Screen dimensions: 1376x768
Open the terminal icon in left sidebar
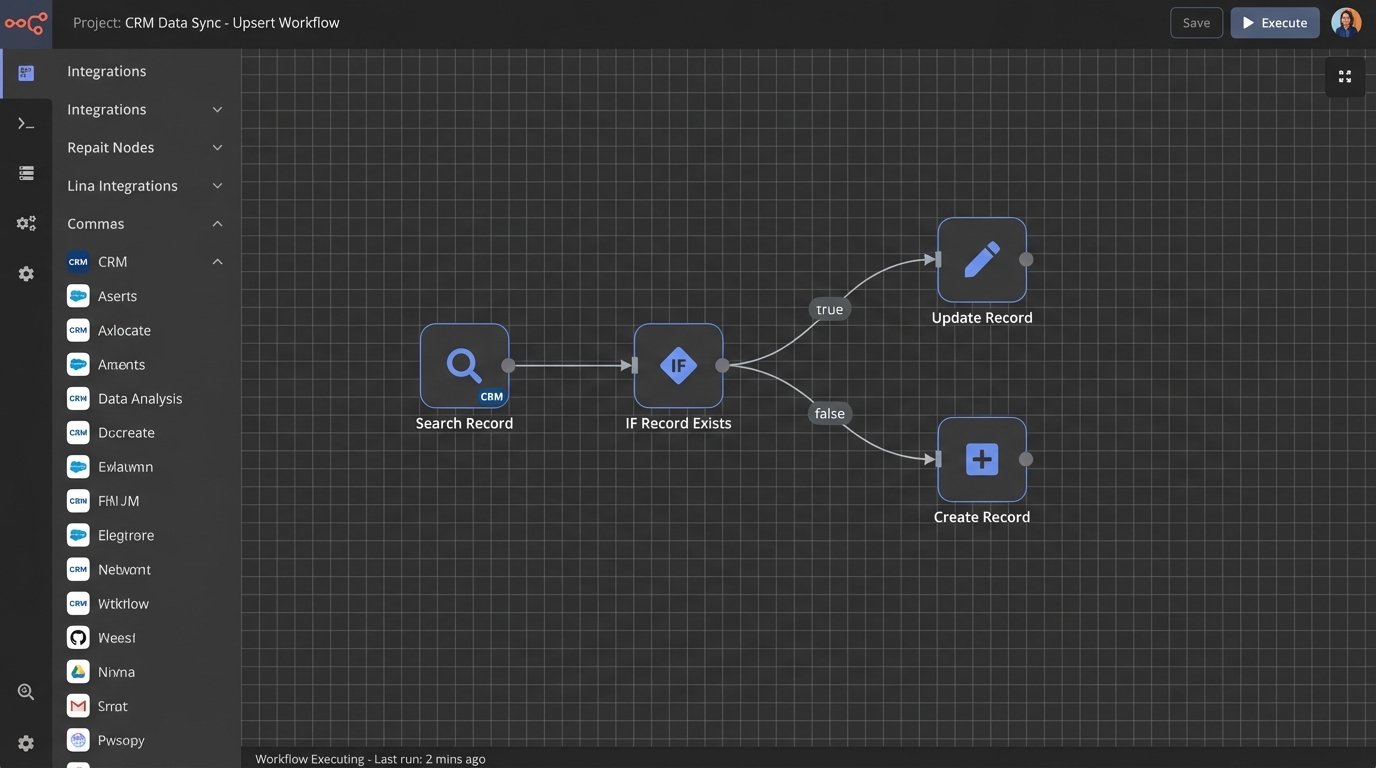click(x=26, y=124)
